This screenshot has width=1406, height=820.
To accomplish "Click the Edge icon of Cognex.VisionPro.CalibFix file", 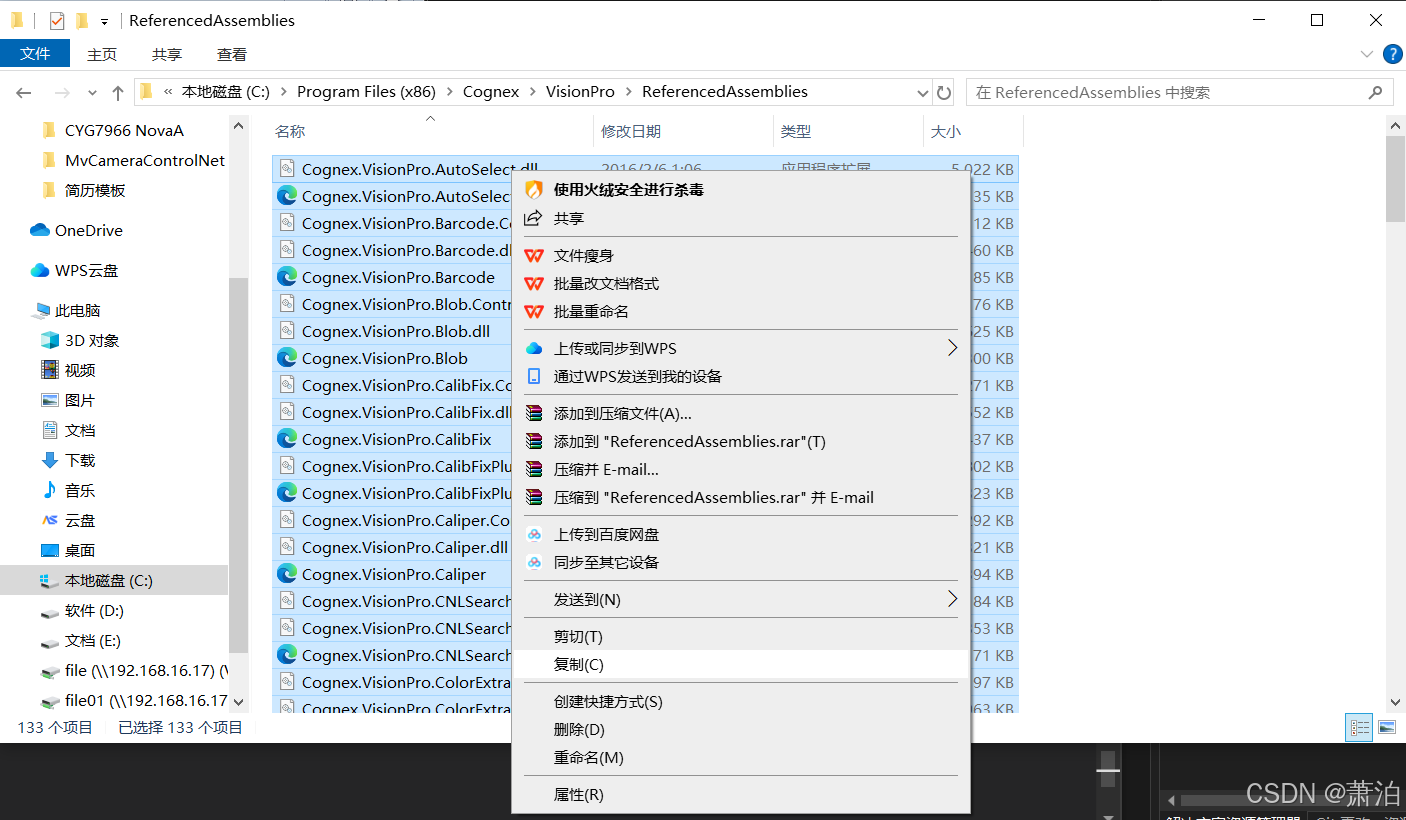I will click(287, 439).
